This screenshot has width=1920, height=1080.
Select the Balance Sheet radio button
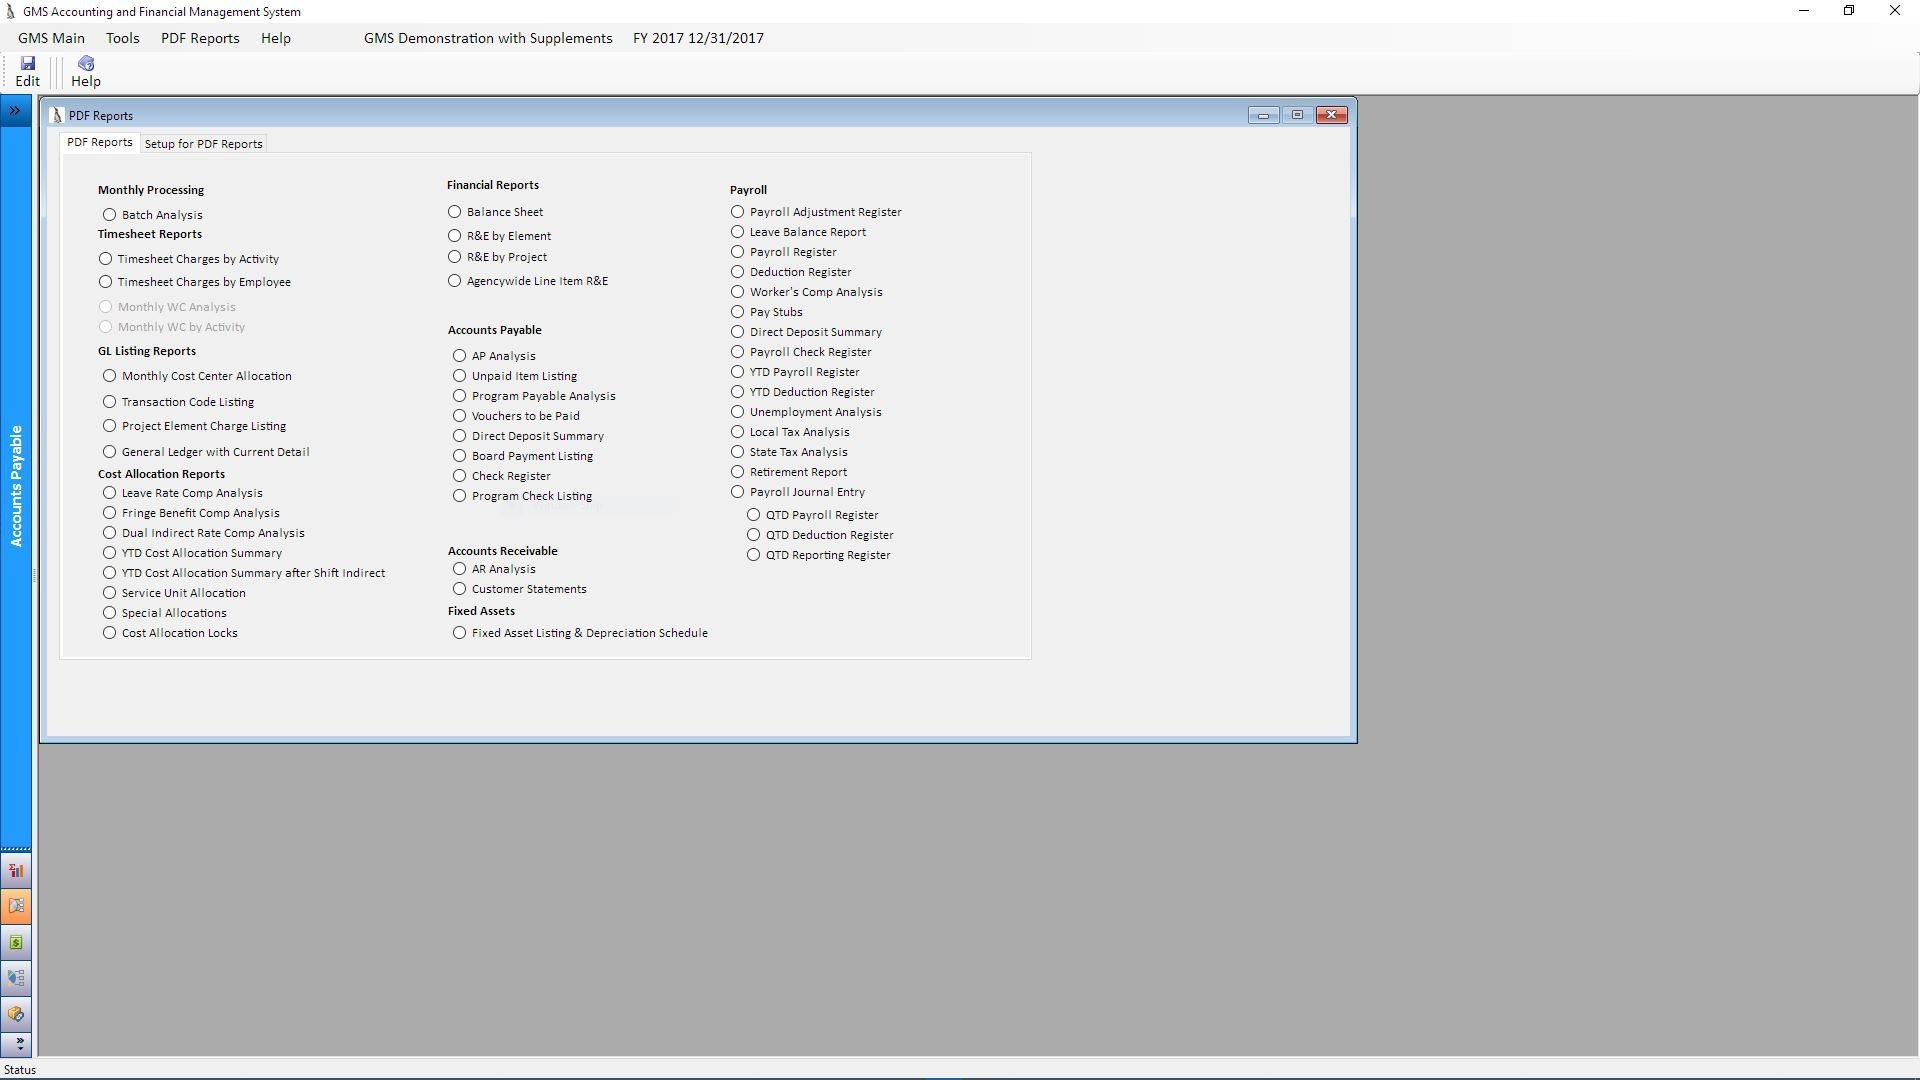tap(455, 212)
